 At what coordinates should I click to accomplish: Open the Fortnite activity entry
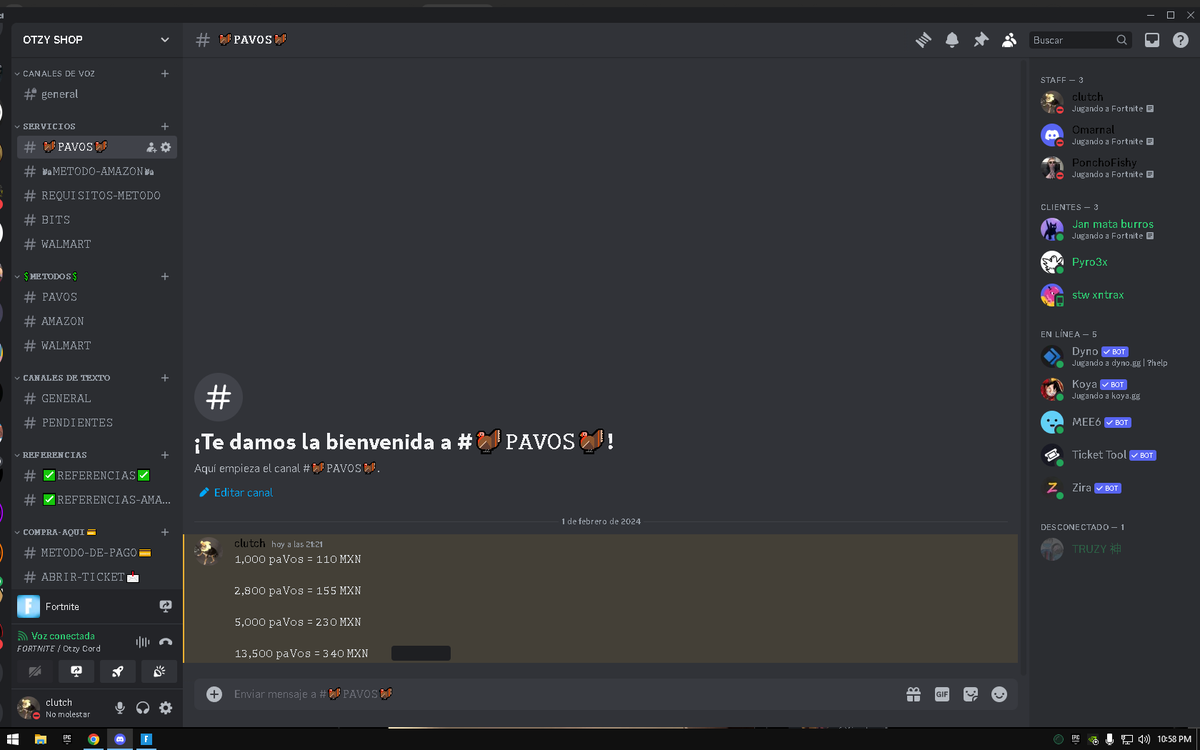click(x=97, y=606)
